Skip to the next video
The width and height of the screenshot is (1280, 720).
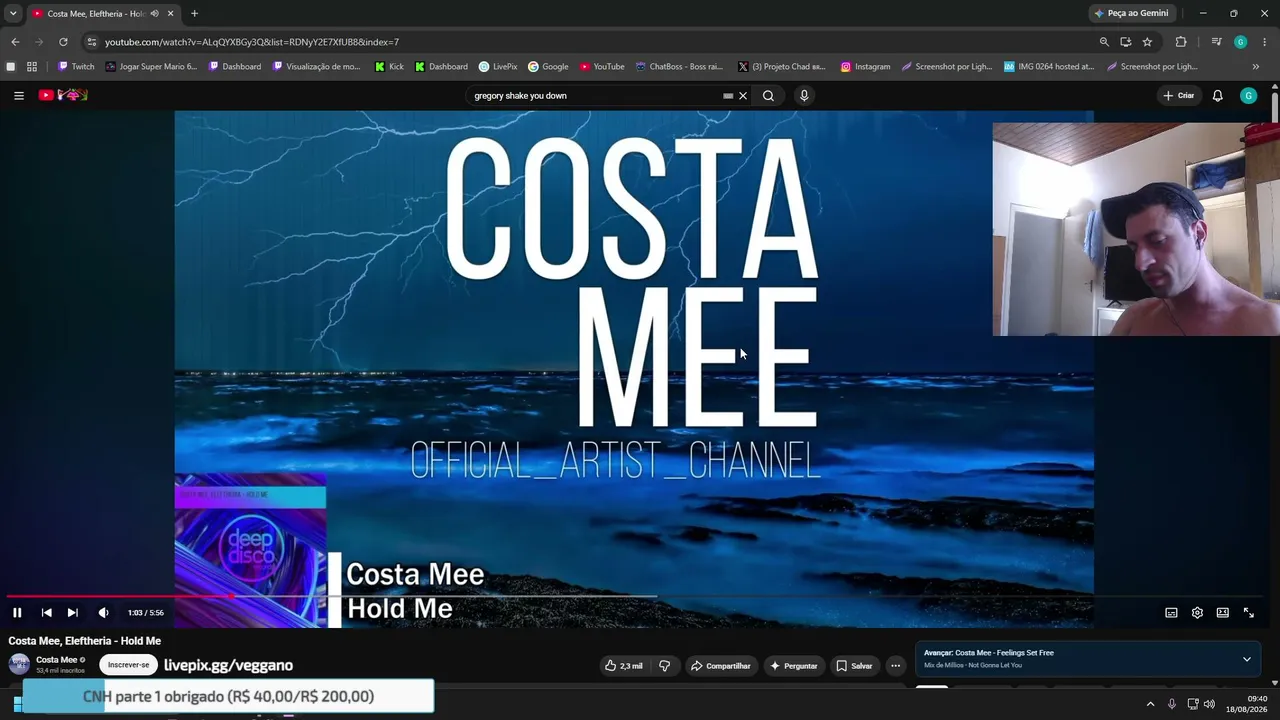coord(72,612)
